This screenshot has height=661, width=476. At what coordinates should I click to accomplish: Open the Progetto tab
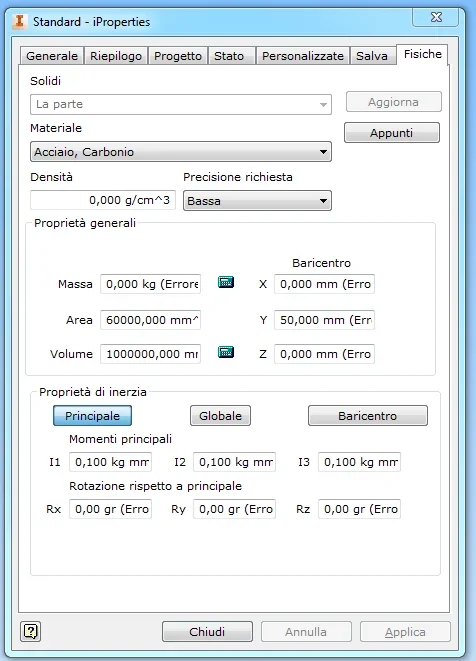(178, 56)
